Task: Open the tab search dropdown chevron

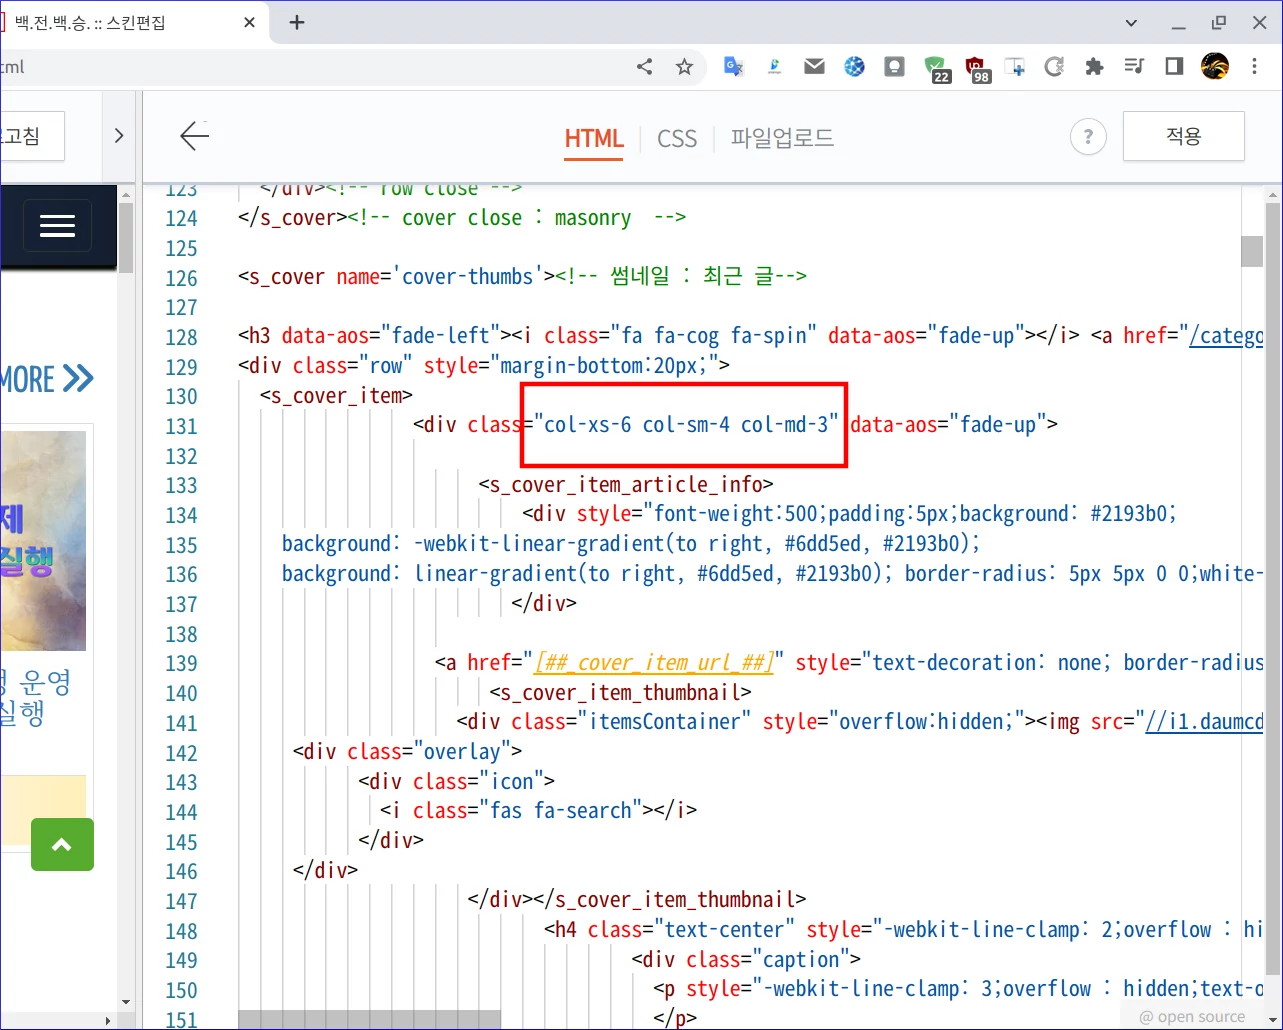Action: point(1131,22)
